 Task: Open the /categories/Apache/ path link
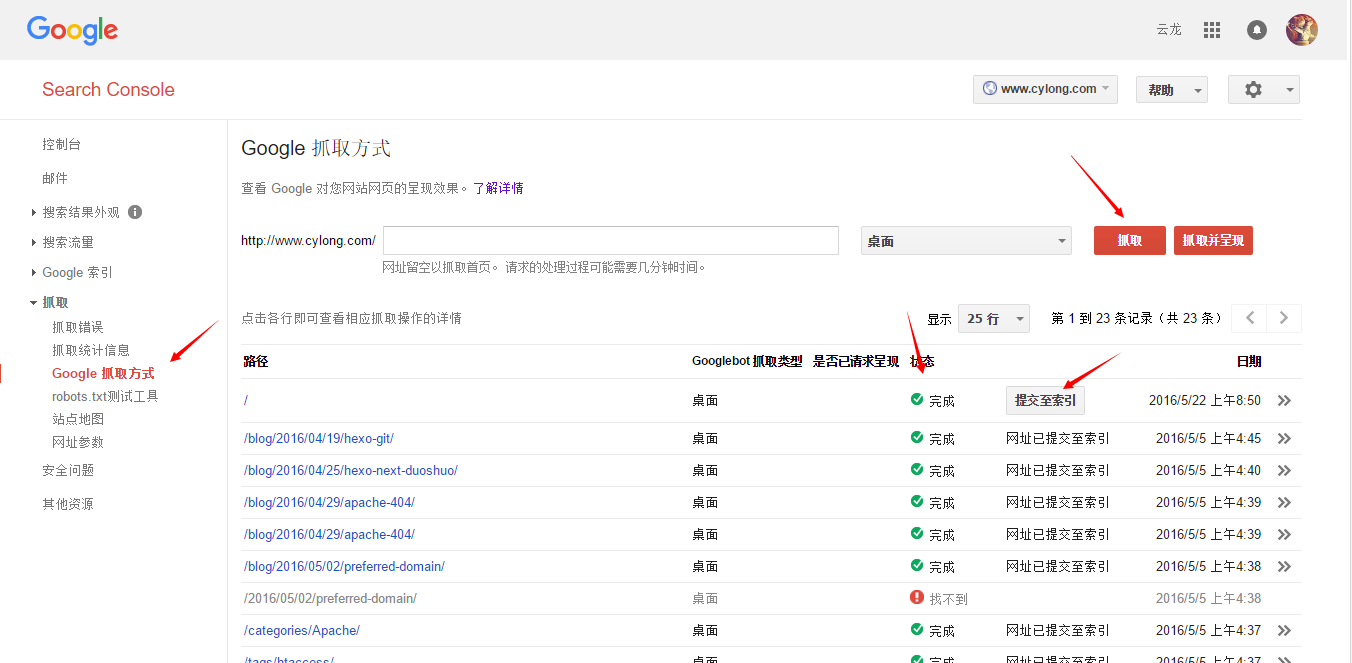(x=302, y=630)
